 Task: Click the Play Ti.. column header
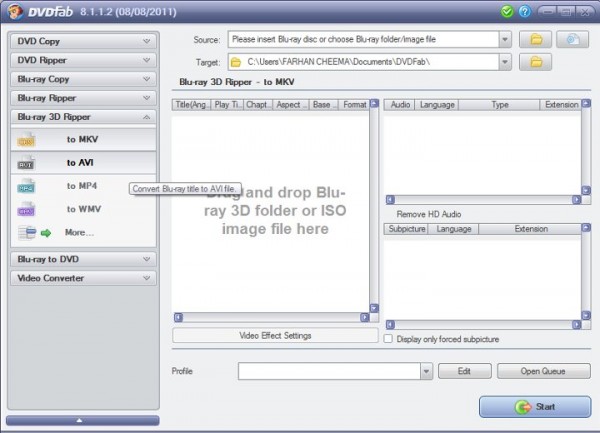pyautogui.click(x=227, y=104)
